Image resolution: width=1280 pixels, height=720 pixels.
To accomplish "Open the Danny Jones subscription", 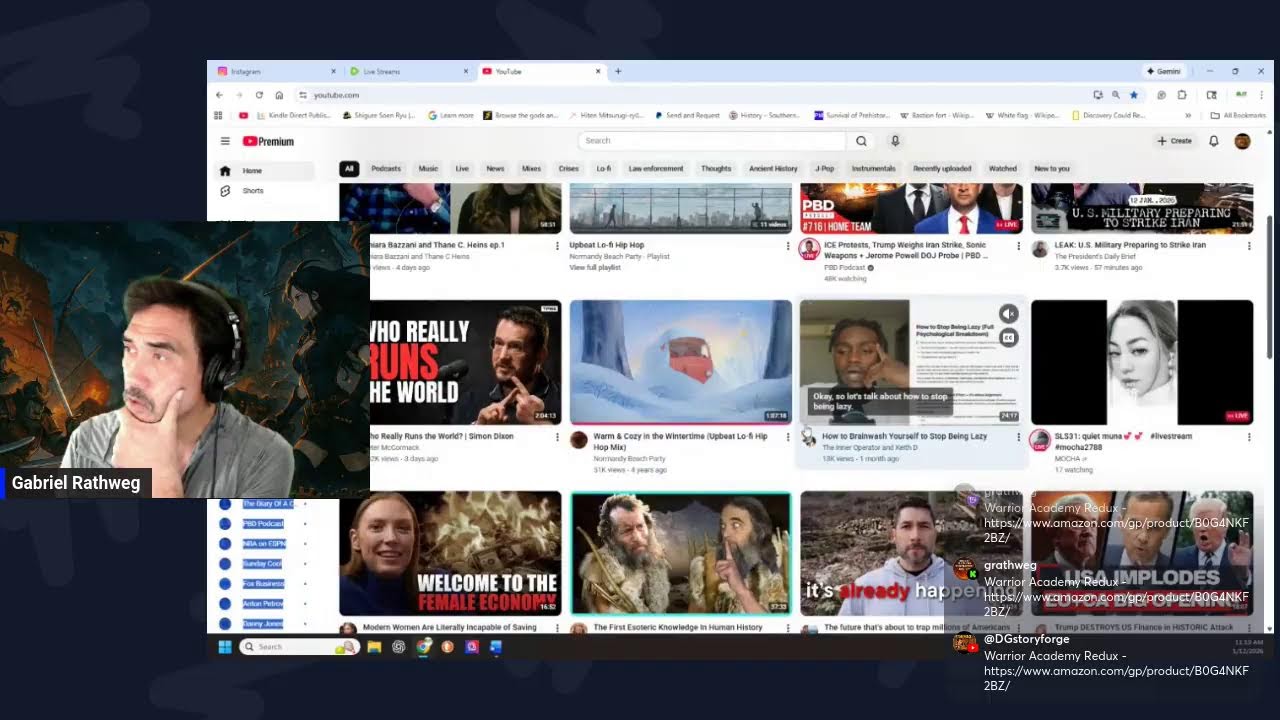I will (x=263, y=624).
